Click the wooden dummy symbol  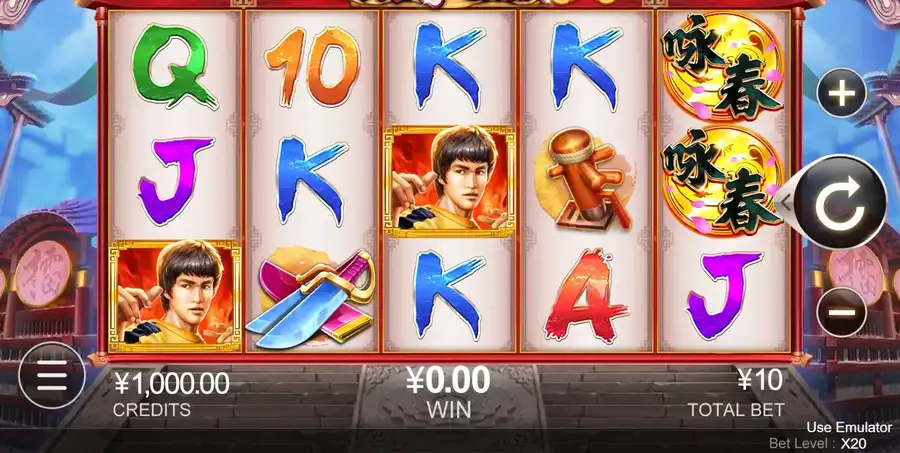coord(585,180)
